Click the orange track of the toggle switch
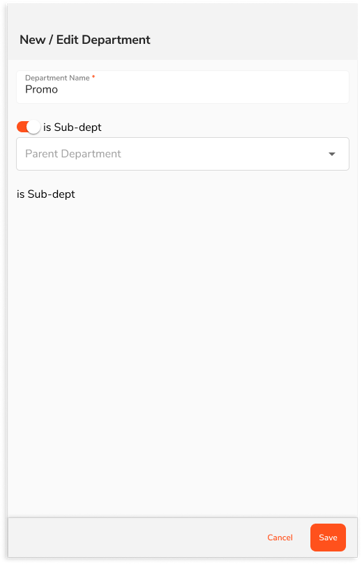Viewport: 362px width, 564px height. (x=22, y=127)
